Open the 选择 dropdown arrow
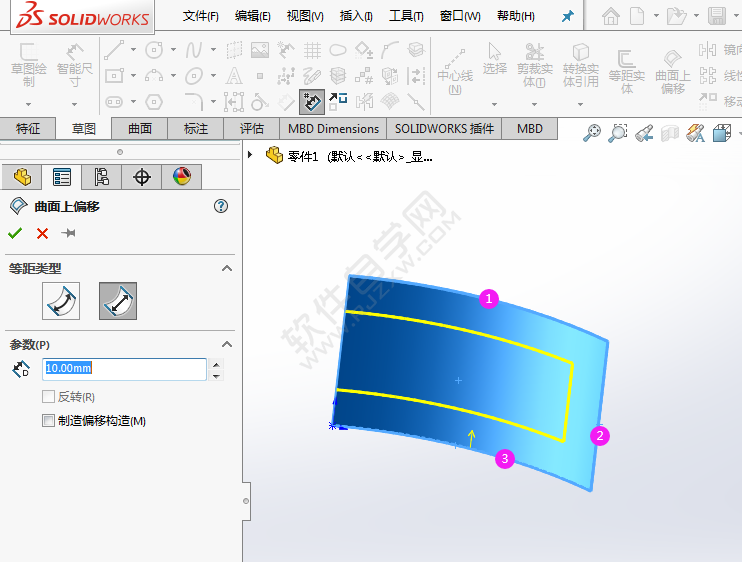 (x=494, y=104)
